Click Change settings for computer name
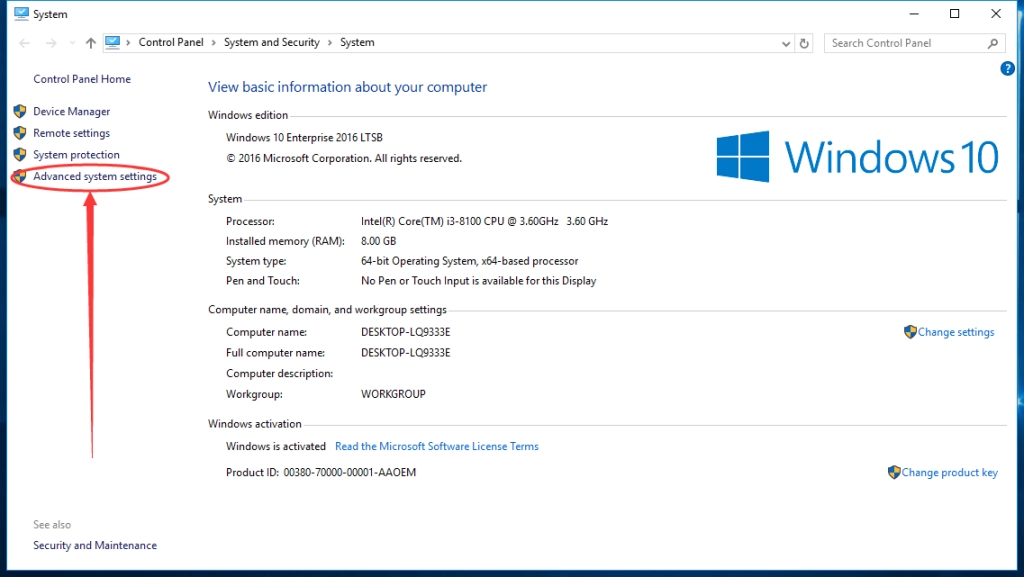The height and width of the screenshot is (577, 1024). [955, 332]
